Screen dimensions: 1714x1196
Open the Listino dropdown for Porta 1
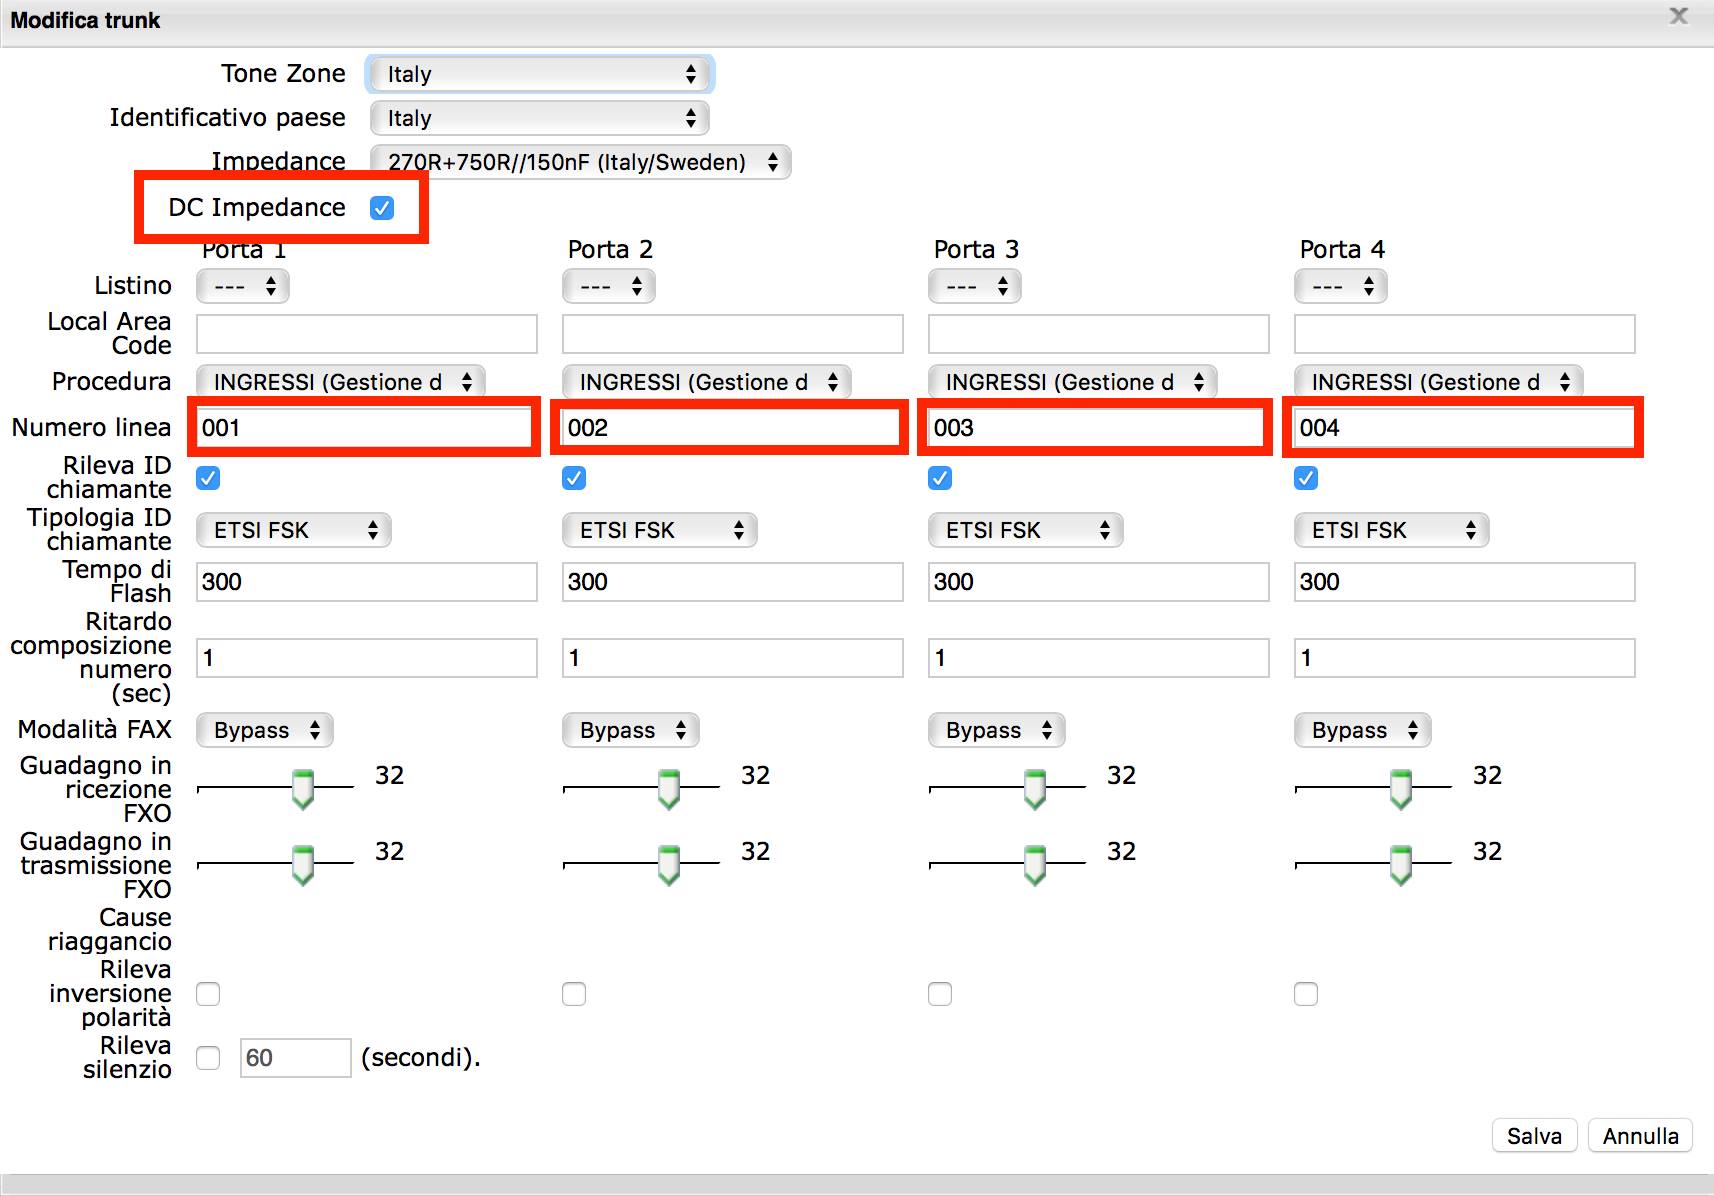point(243,287)
